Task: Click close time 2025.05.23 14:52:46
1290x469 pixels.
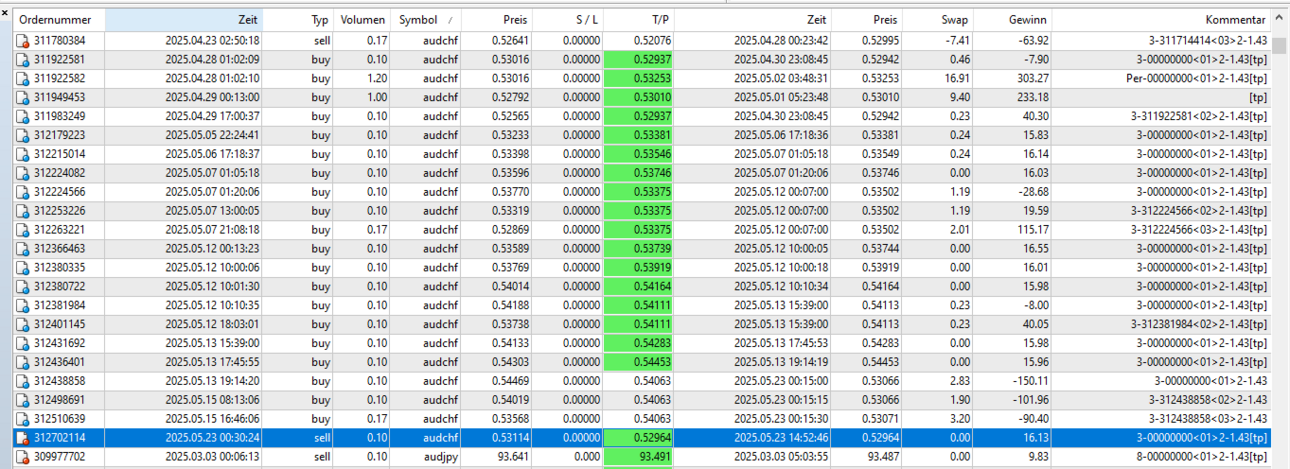Action: click(781, 438)
